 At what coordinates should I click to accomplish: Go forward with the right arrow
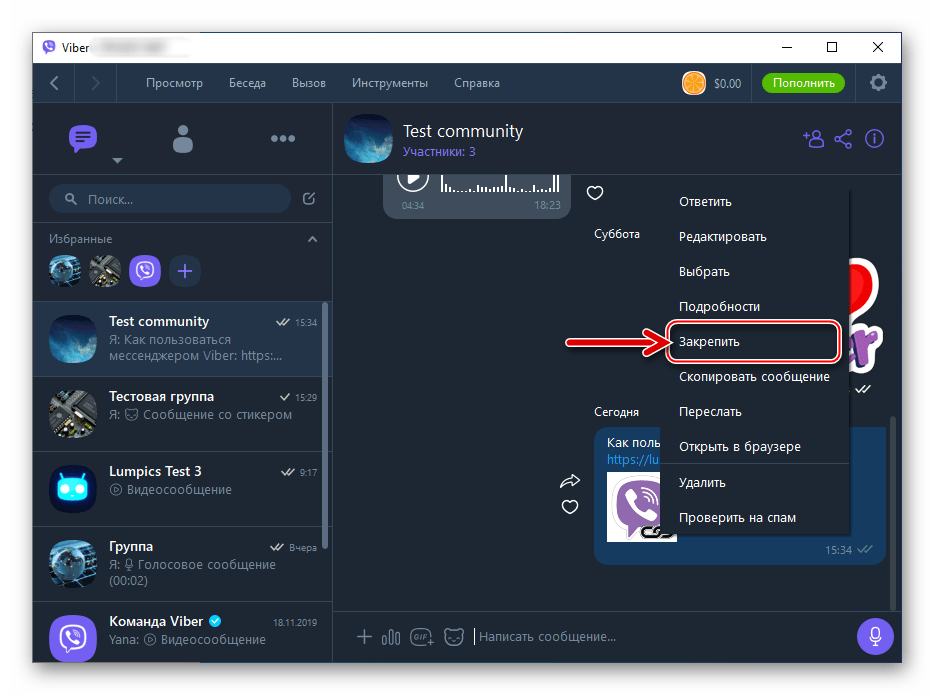95,83
